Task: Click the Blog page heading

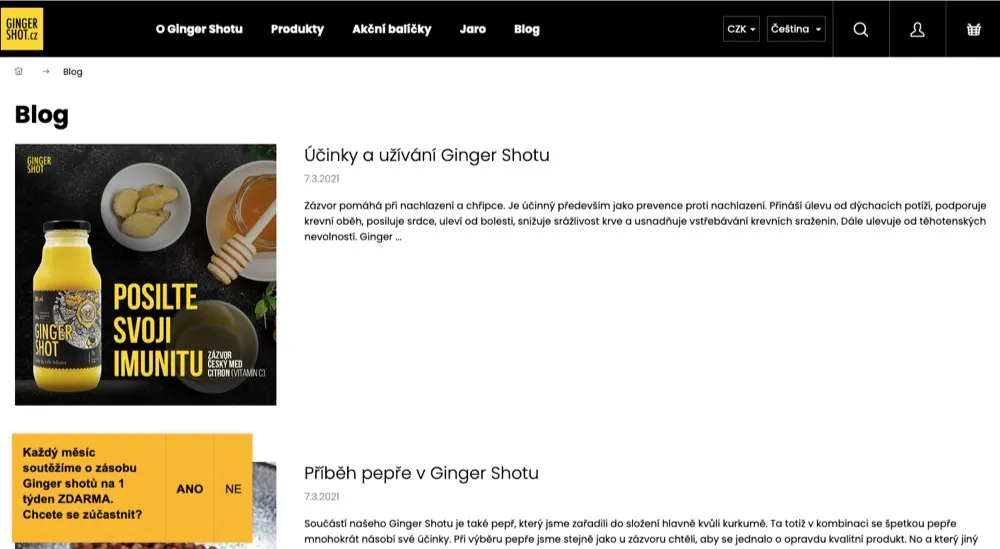Action: pos(41,115)
